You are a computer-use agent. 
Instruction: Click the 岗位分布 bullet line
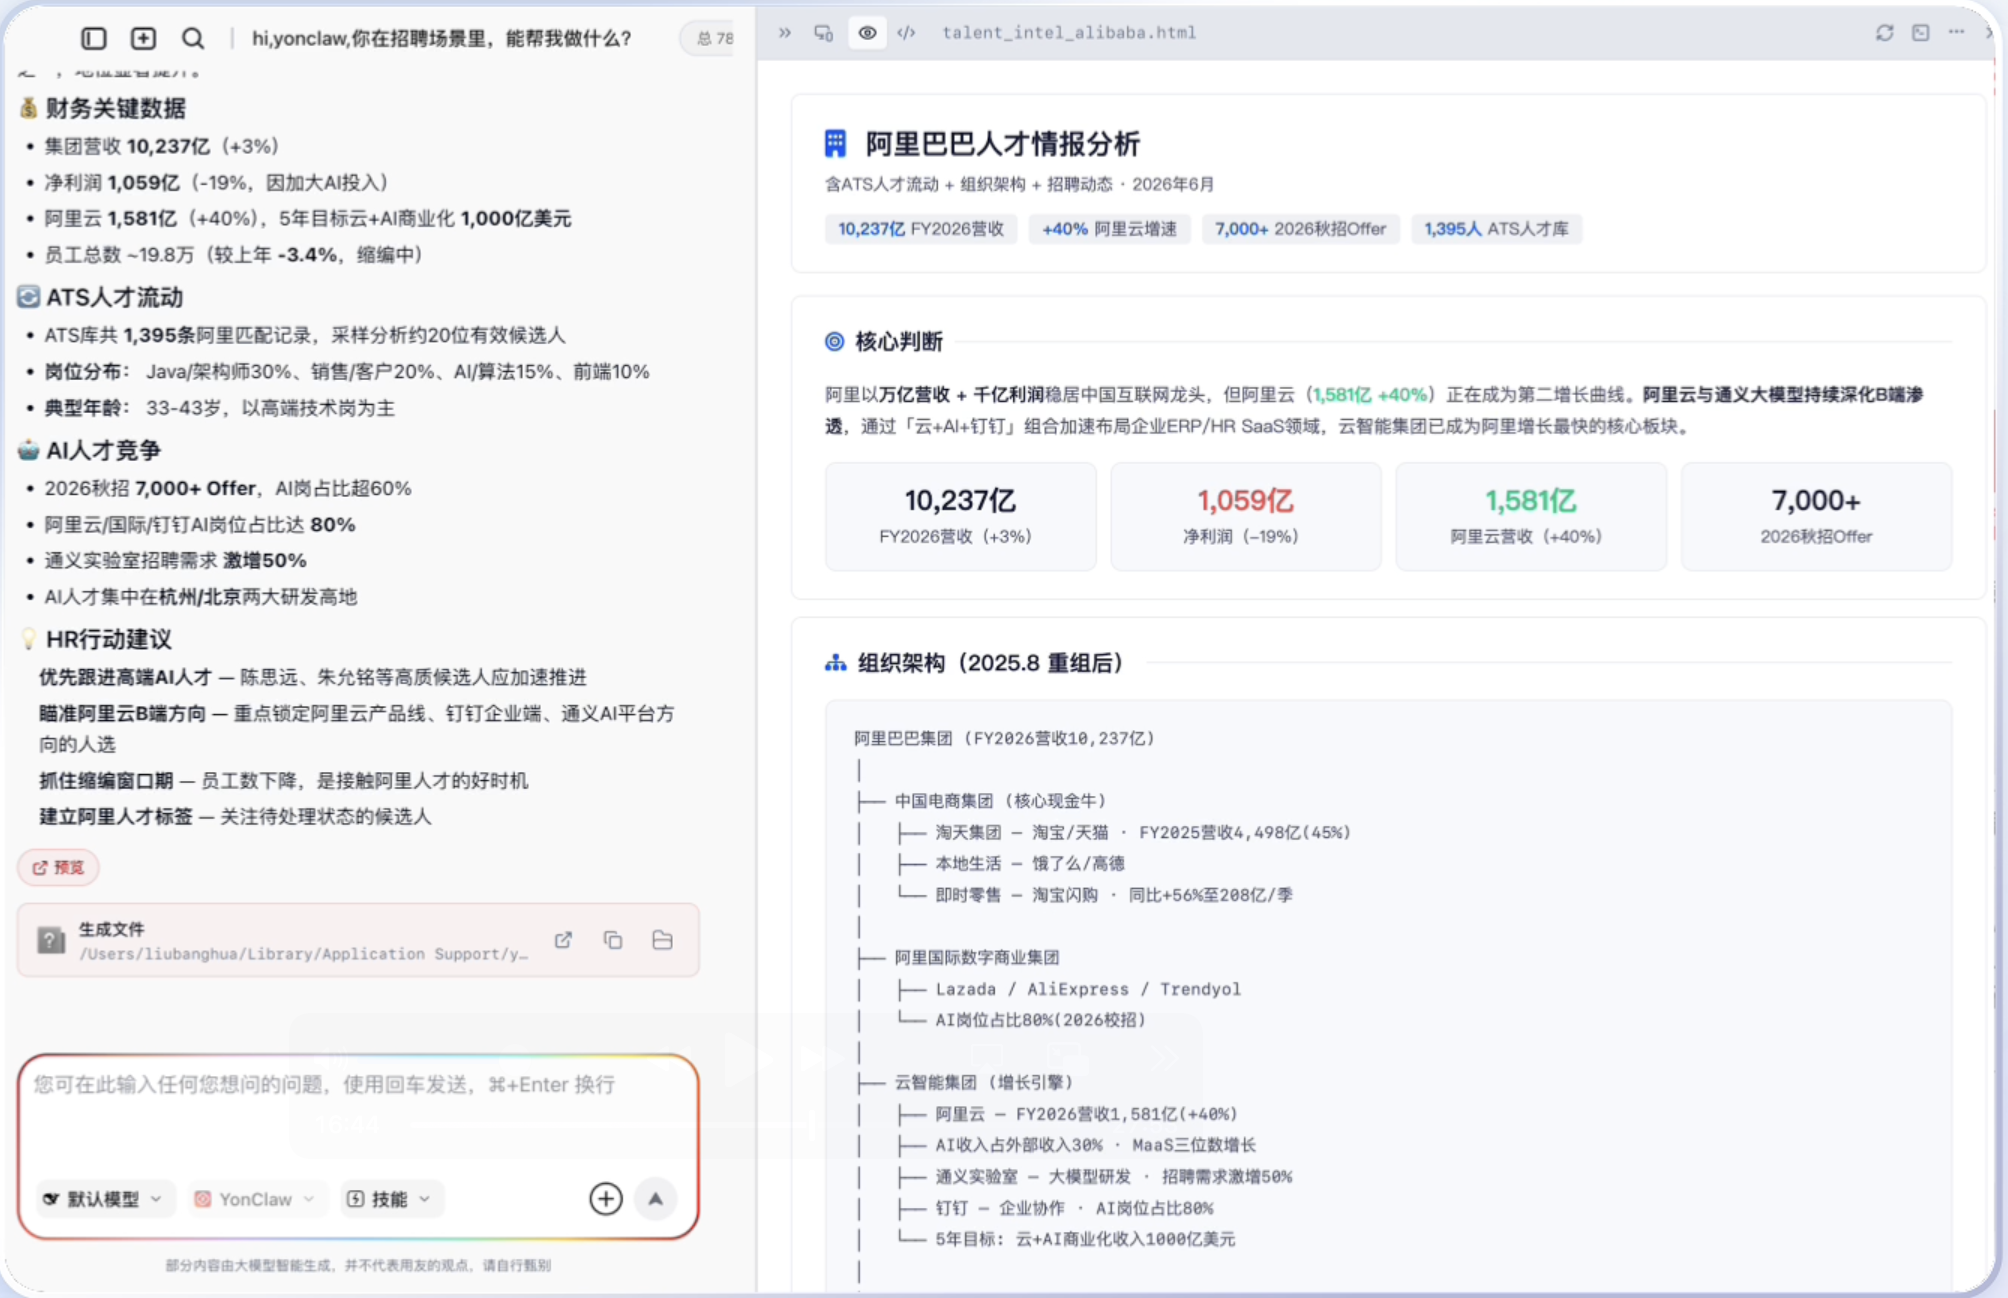(347, 371)
